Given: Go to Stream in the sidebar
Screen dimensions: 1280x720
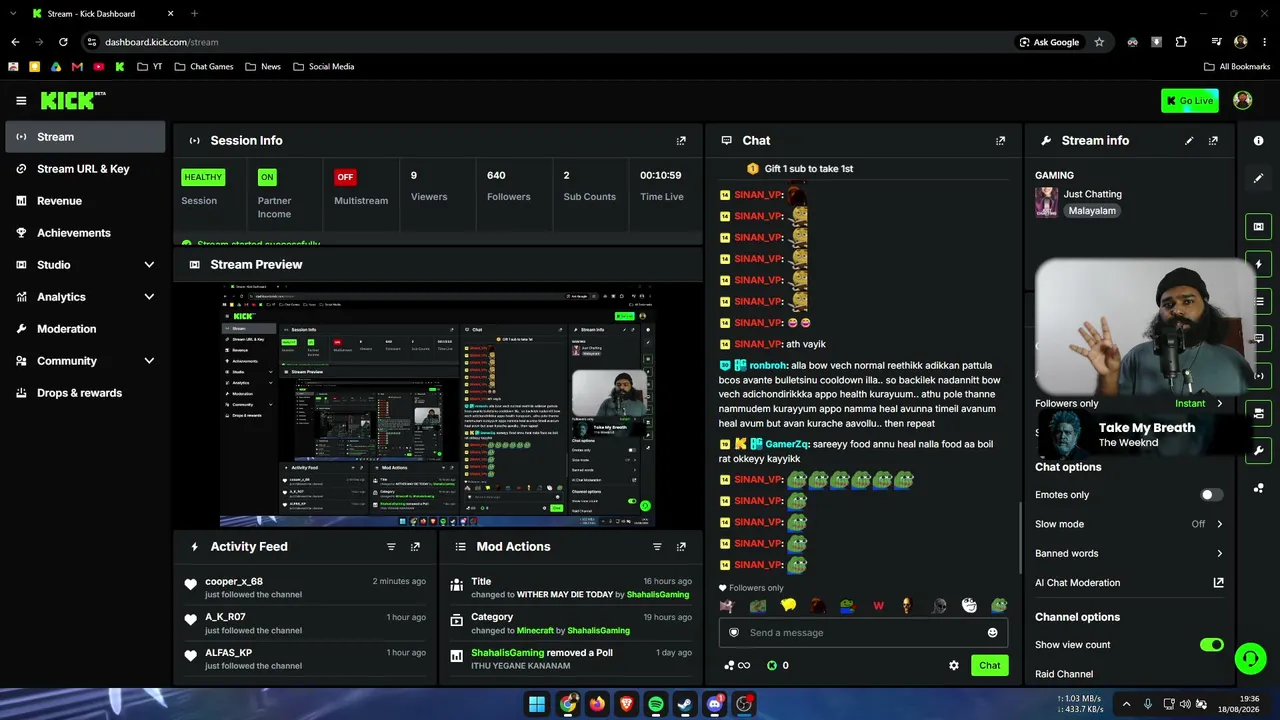Looking at the screenshot, I should (x=85, y=137).
